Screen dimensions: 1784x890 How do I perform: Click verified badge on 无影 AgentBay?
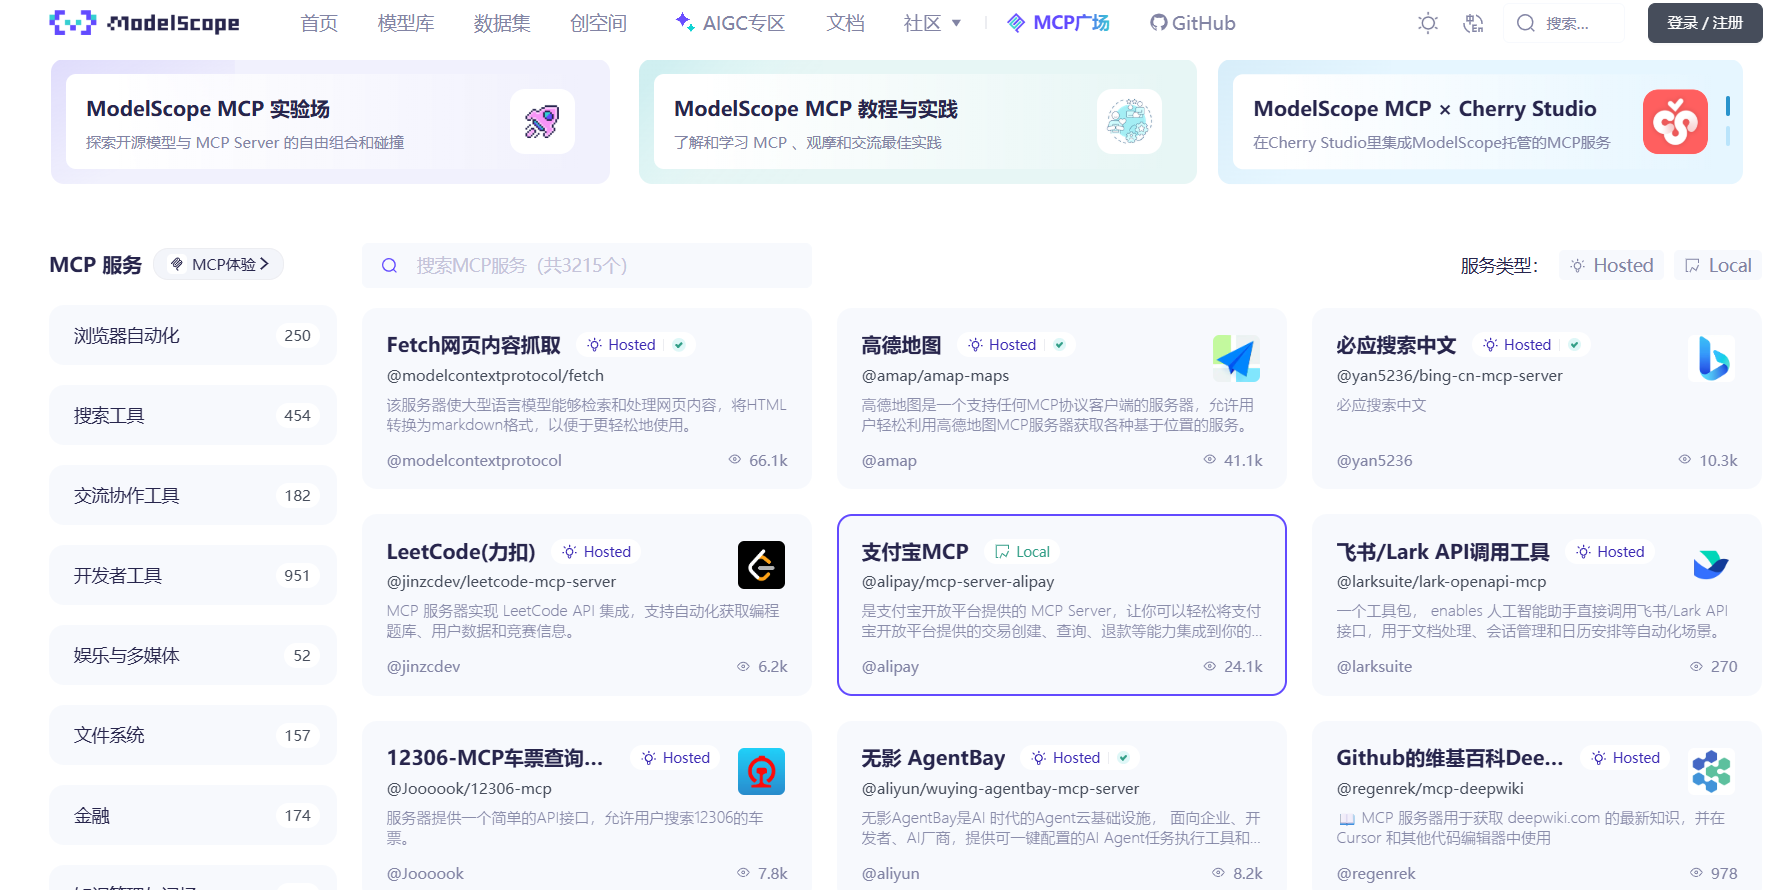[x=1124, y=758]
